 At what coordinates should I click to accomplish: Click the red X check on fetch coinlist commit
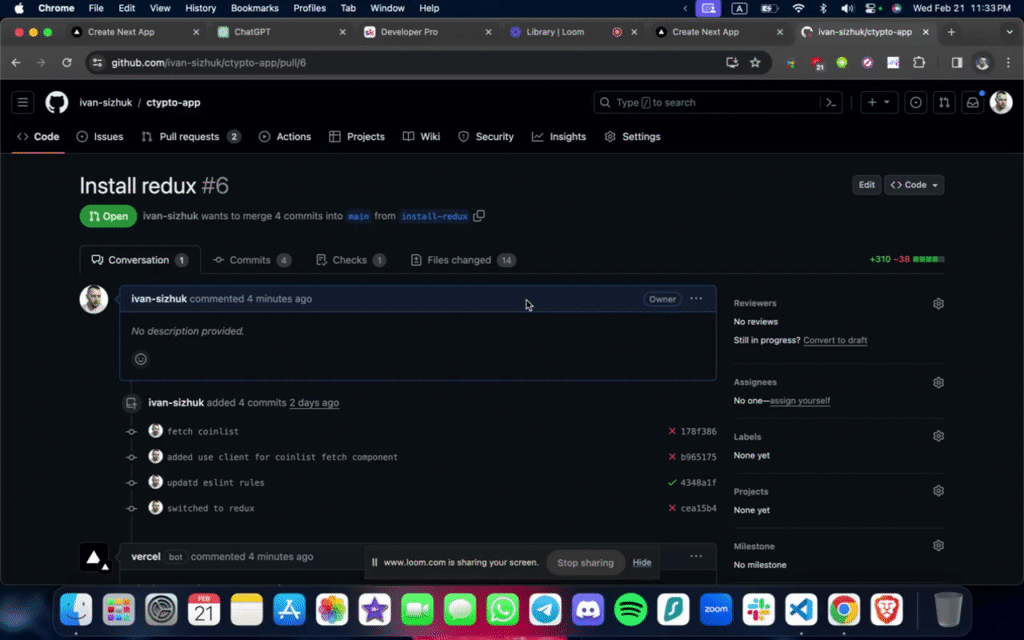[x=671, y=432]
